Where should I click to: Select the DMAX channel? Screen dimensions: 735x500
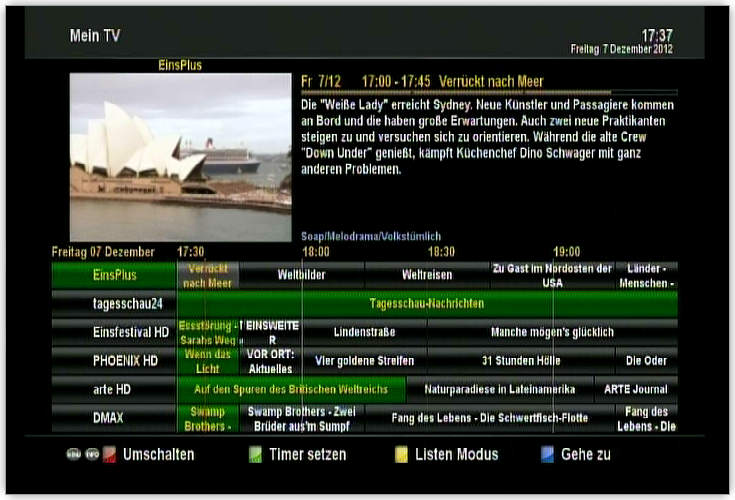[114, 418]
